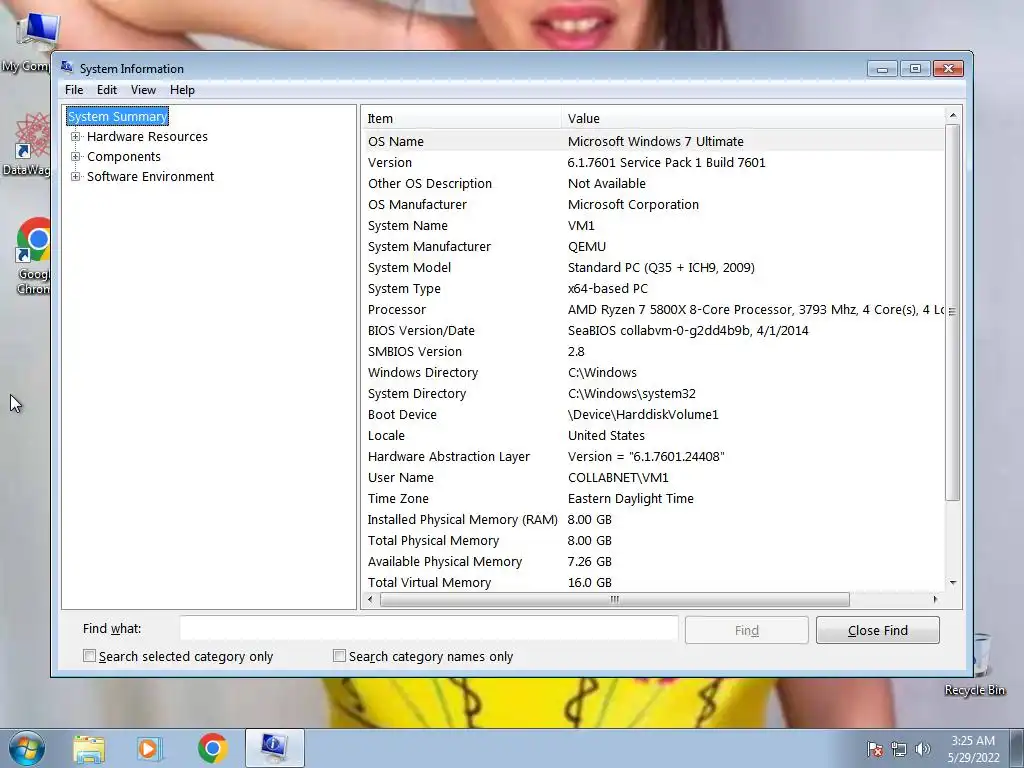Click the vertical scrollbar up arrow
Viewport: 1024px width, 768px height.
tap(953, 116)
